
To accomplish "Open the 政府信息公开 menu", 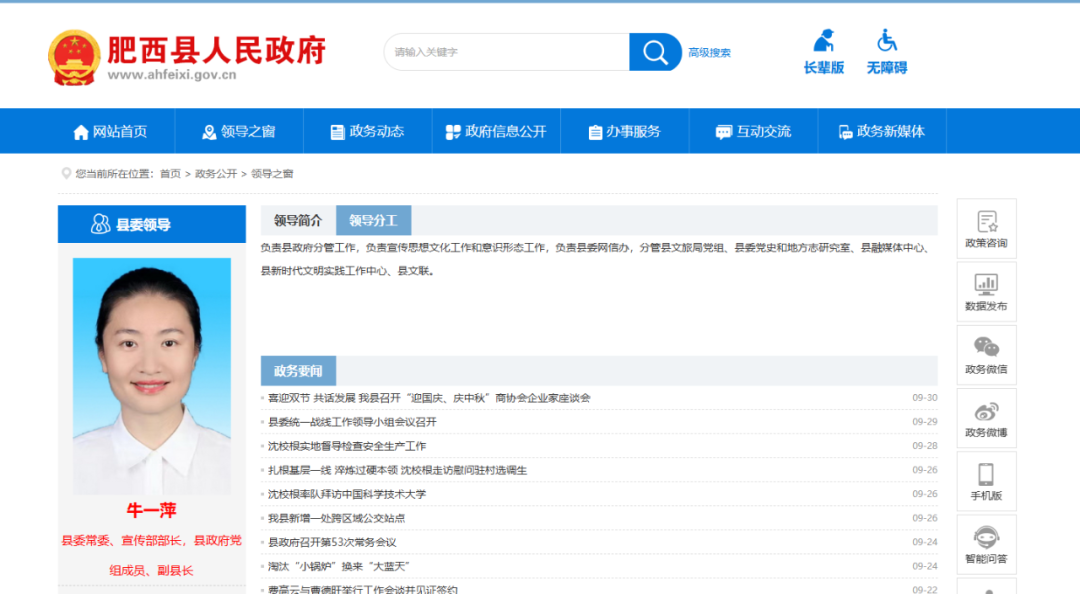I will [x=496, y=130].
